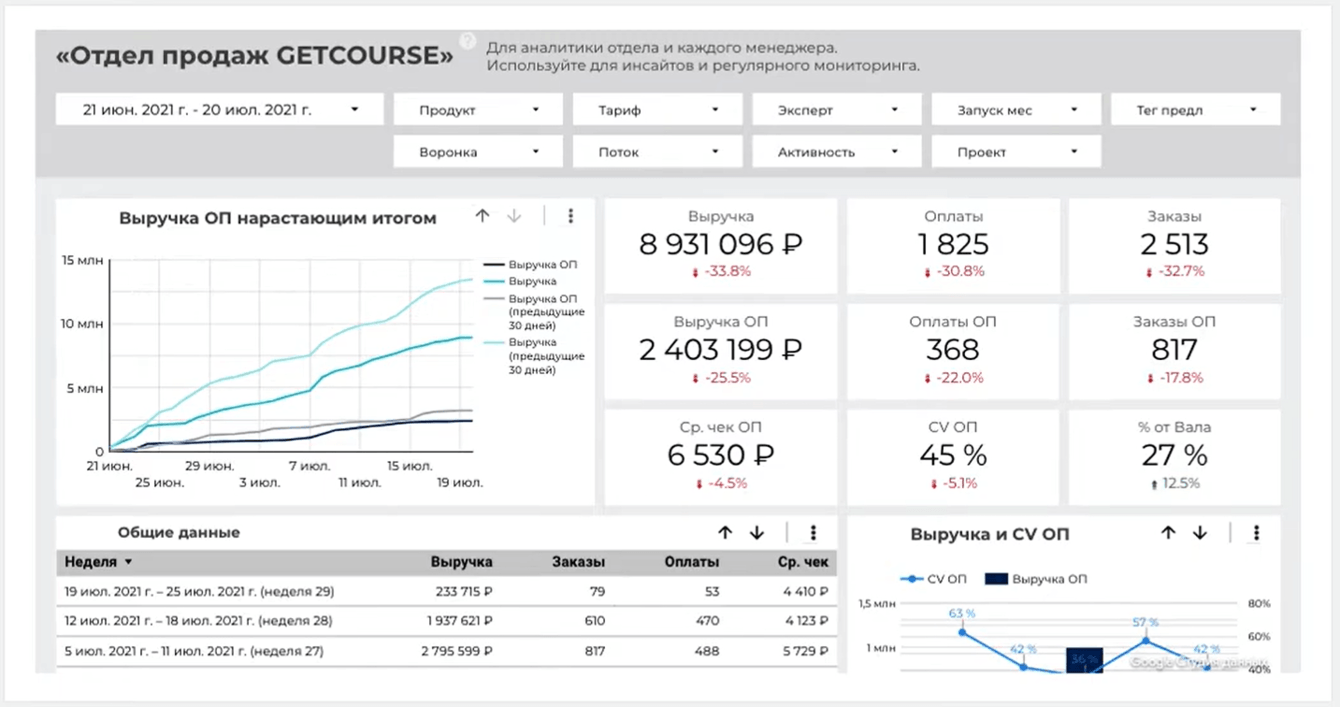Toggle Выручка ОП dark navy legend entry

[529, 265]
